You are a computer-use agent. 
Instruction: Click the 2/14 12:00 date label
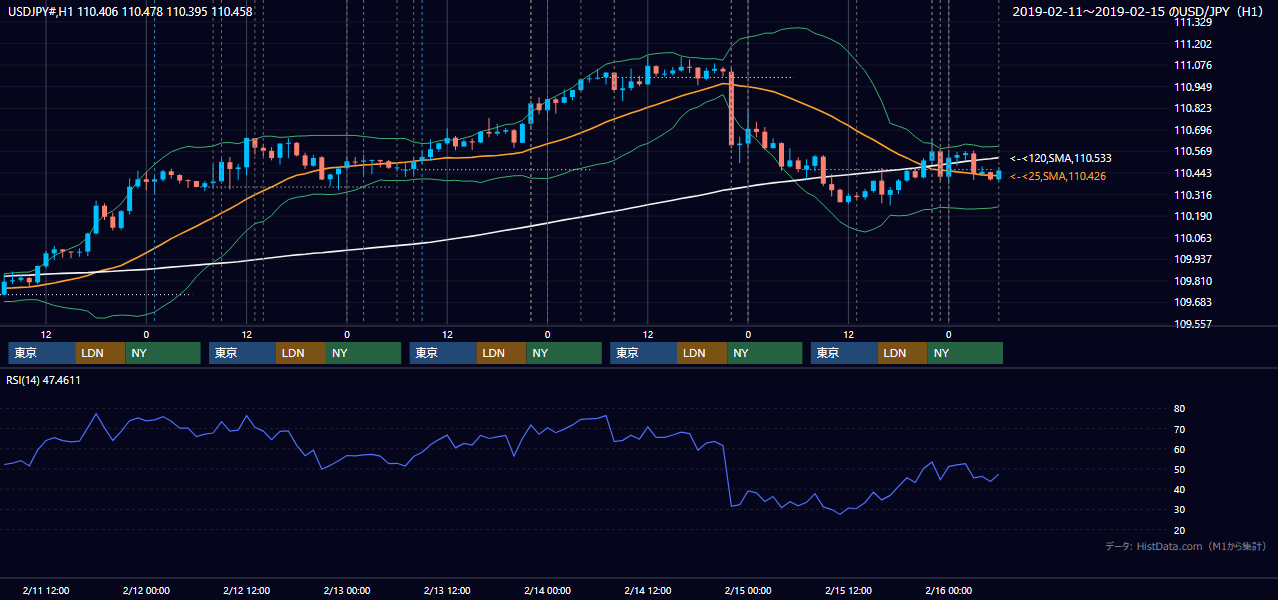click(648, 590)
